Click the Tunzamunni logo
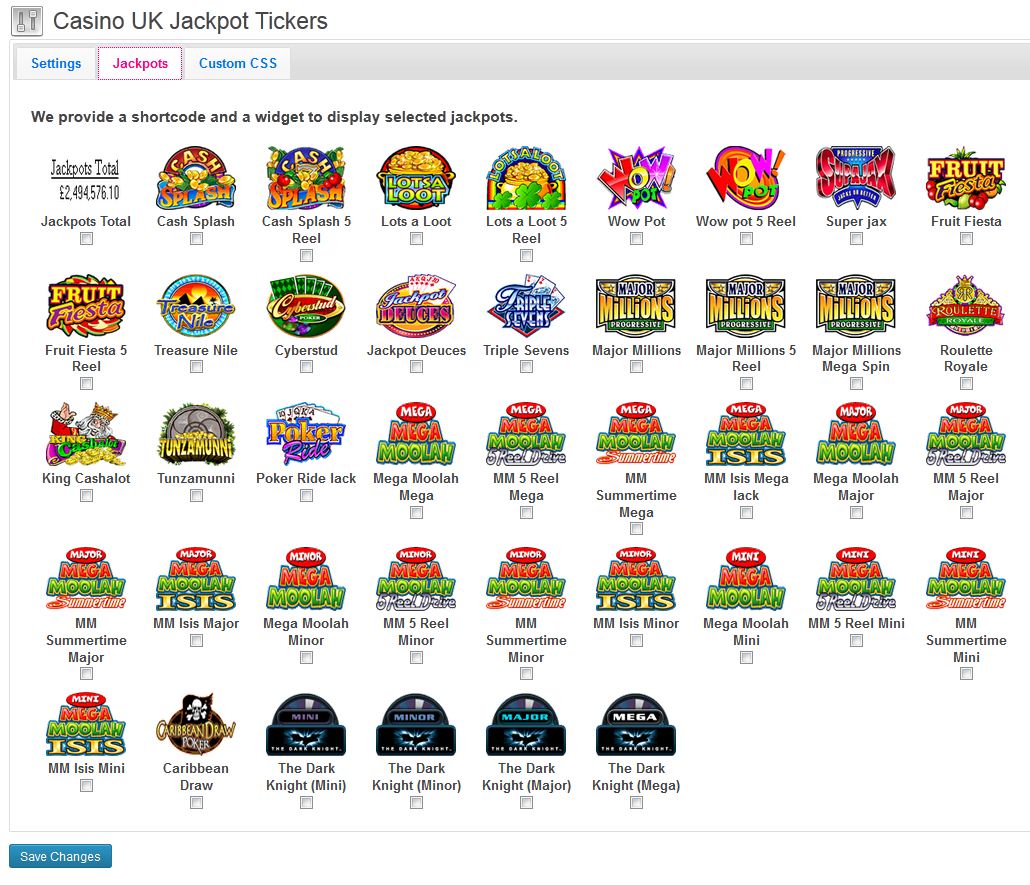The height and width of the screenshot is (885, 1030). tap(196, 434)
